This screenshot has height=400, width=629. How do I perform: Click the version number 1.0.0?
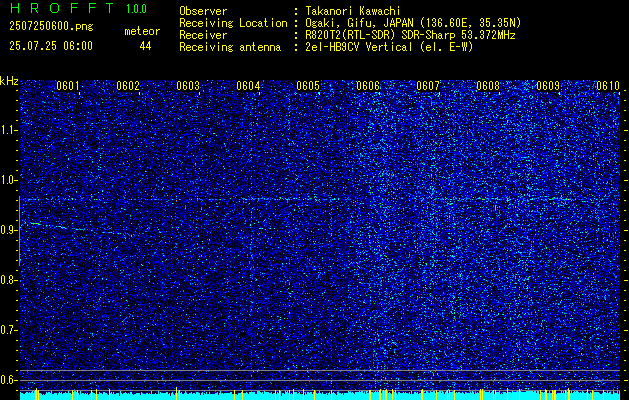click(x=136, y=9)
